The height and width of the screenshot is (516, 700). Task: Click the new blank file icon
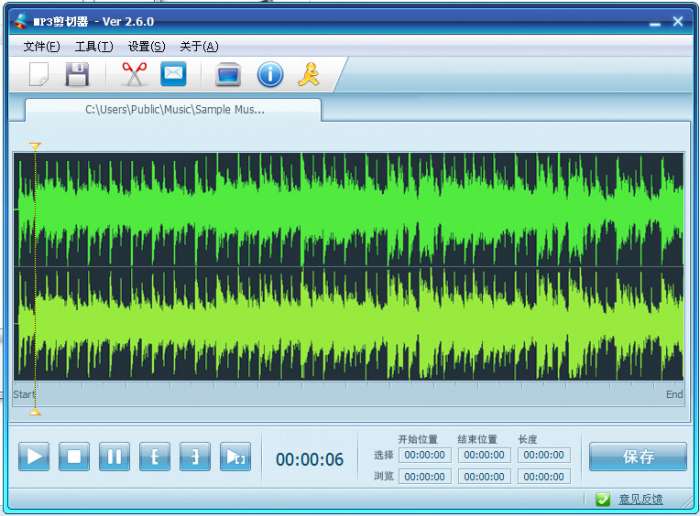pyautogui.click(x=39, y=74)
